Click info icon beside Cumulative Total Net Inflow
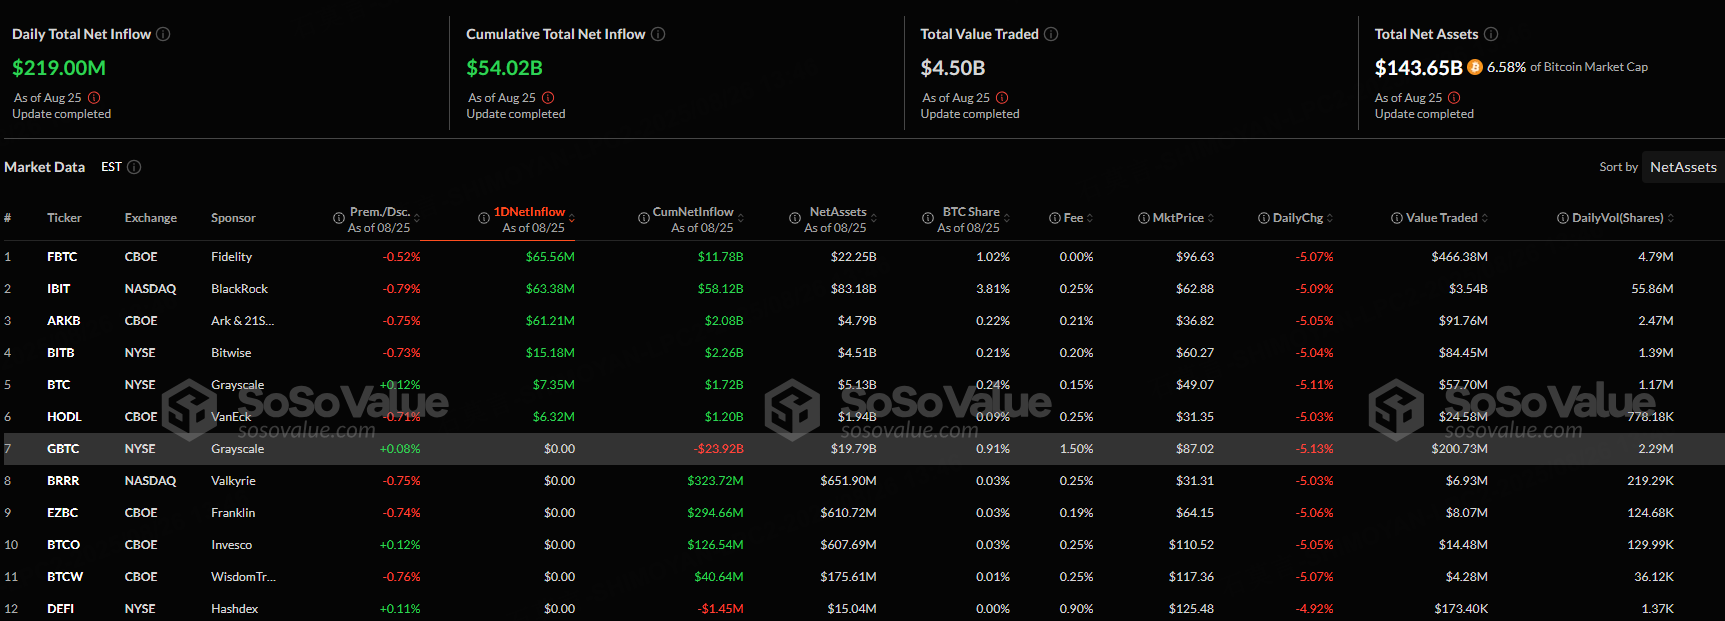 point(658,34)
